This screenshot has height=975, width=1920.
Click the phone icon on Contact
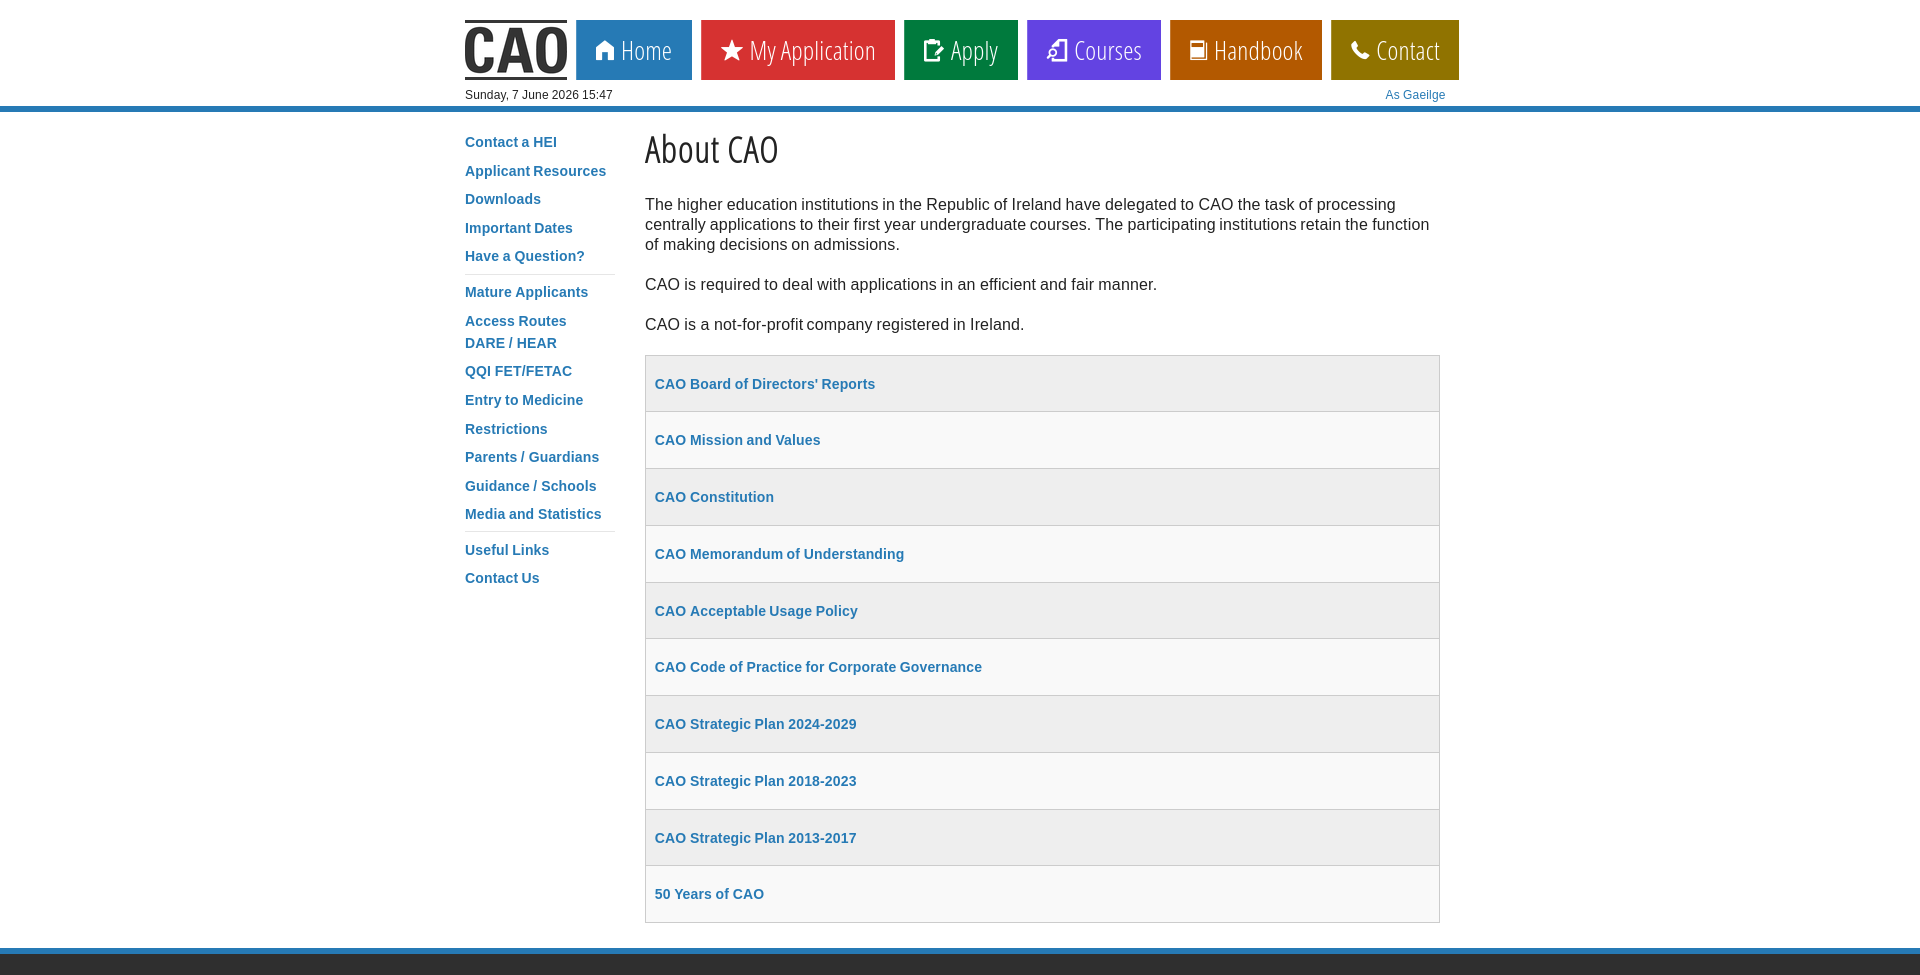[1360, 50]
